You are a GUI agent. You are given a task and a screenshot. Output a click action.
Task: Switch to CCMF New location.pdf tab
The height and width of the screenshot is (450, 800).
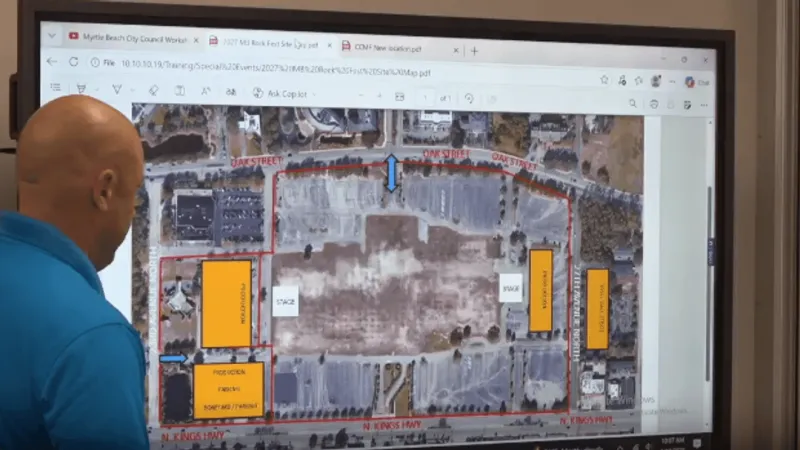click(x=388, y=48)
